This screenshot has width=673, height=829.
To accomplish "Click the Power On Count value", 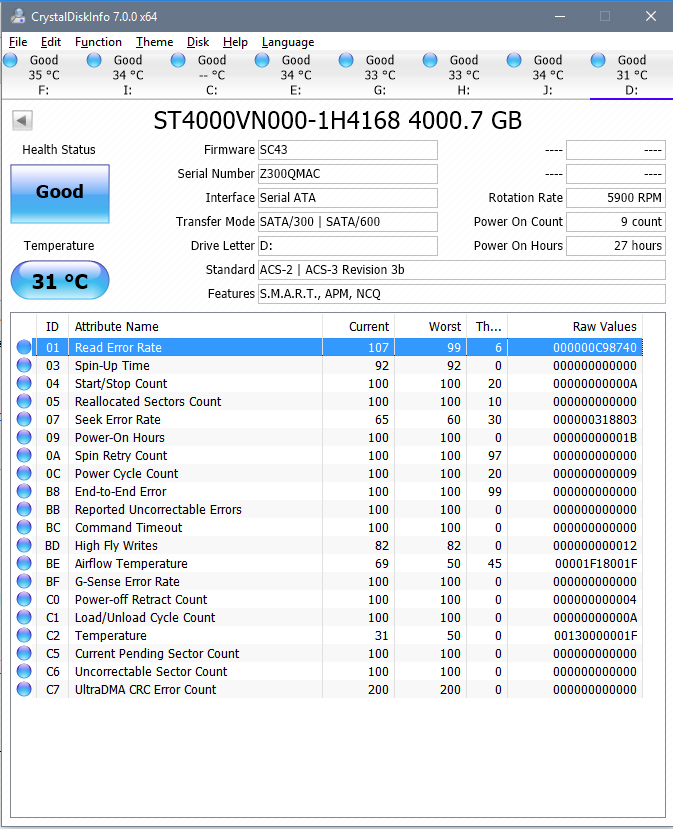I will (x=615, y=222).
